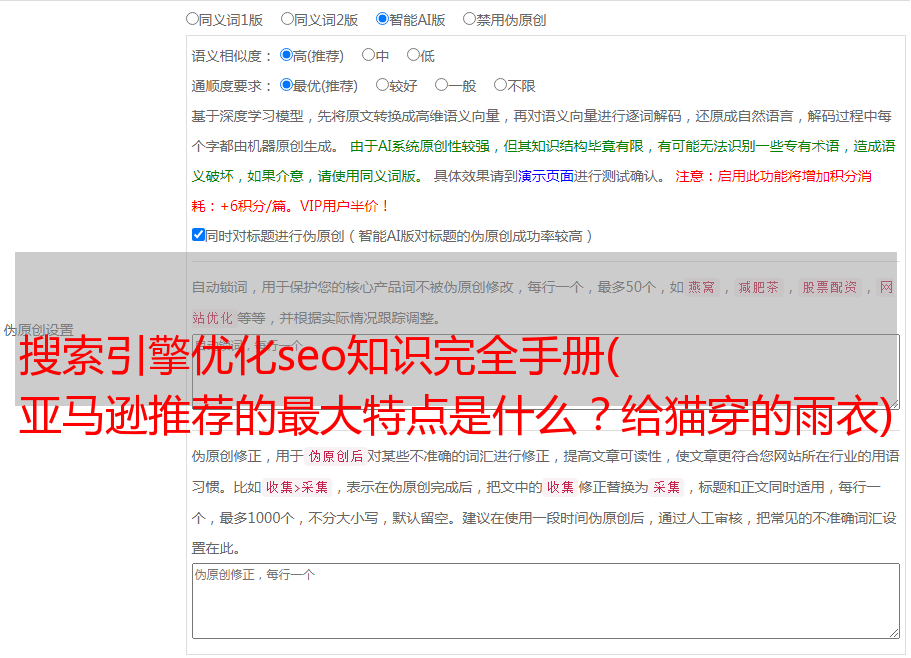Click the red 注意：启用此功能将增加积分消 text

(773, 176)
